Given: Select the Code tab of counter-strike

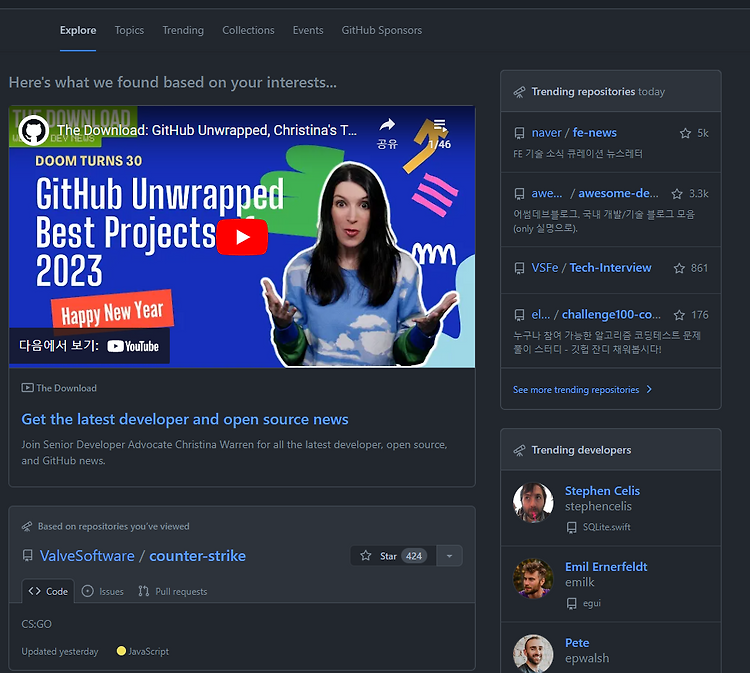Looking at the screenshot, I should tap(48, 591).
